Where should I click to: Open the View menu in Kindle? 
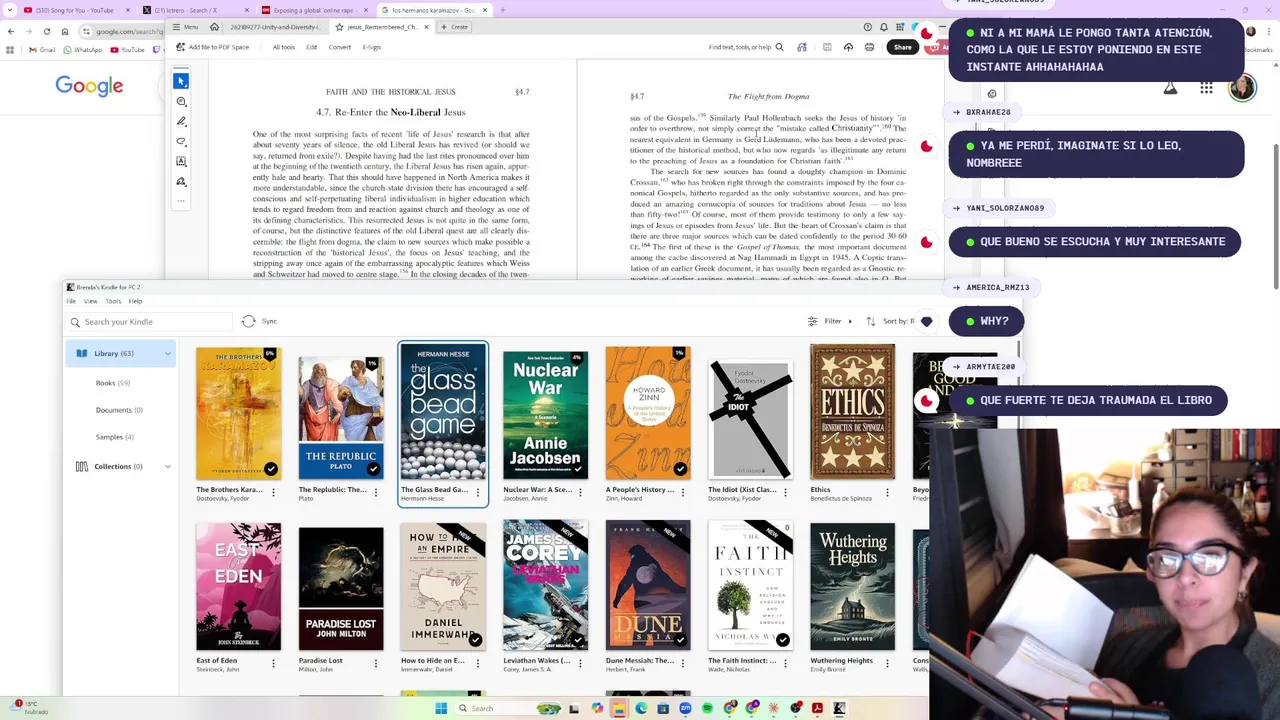point(90,301)
